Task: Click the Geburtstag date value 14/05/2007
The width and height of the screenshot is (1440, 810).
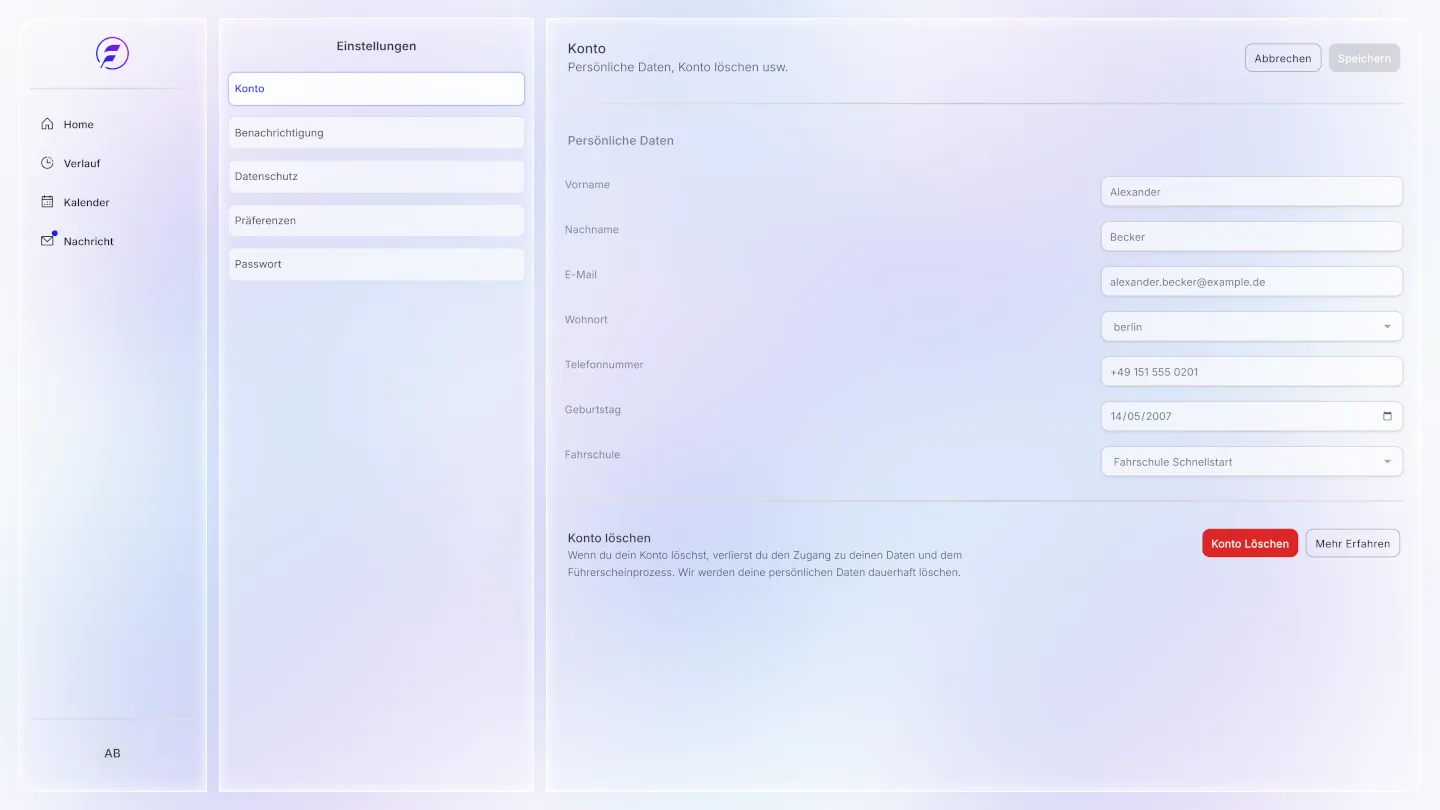Action: 1141,417
